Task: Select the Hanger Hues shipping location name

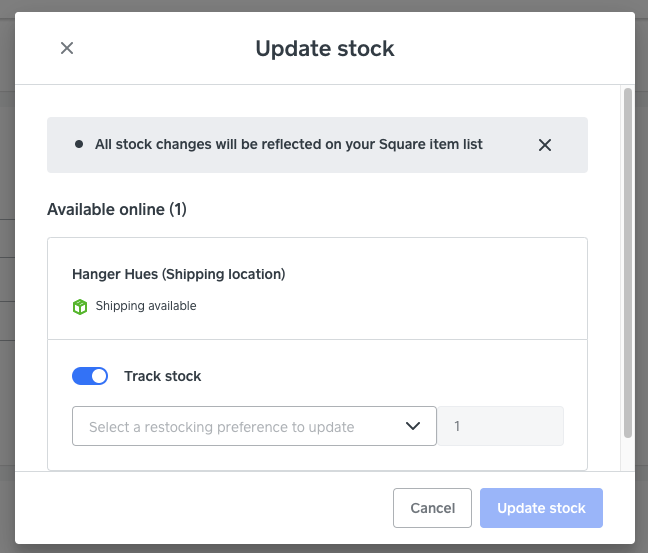Action: pos(178,274)
